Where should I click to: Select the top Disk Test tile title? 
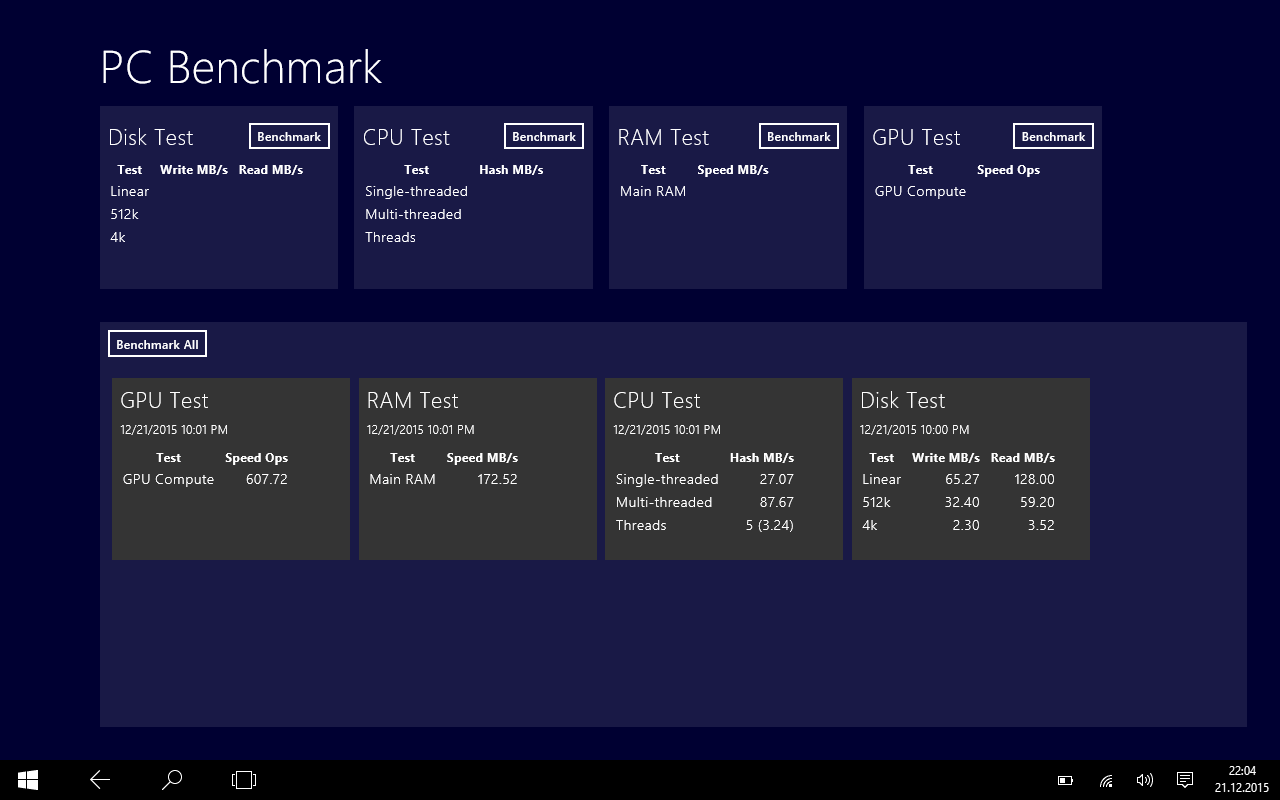coord(151,138)
